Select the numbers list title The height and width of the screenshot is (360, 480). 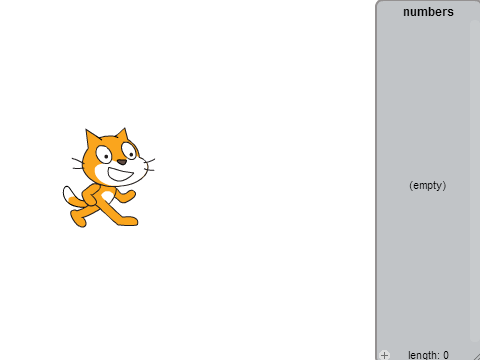(428, 12)
